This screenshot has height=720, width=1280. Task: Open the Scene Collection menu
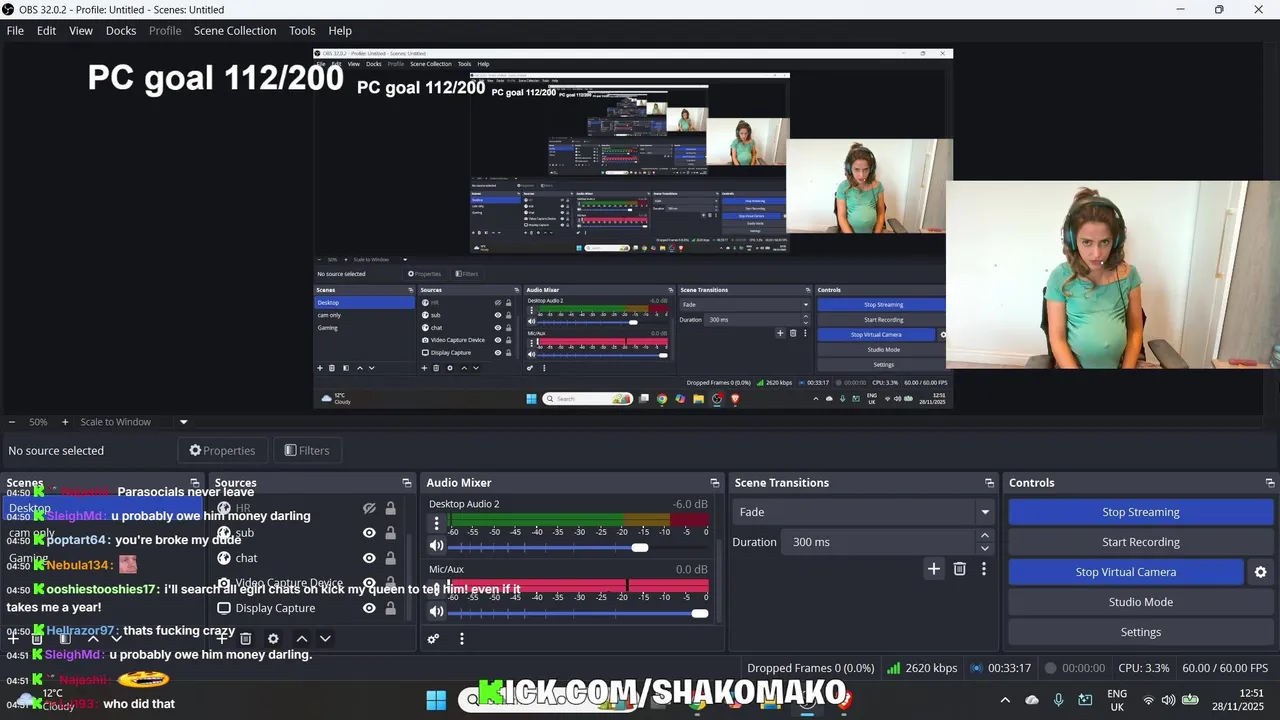(x=235, y=31)
